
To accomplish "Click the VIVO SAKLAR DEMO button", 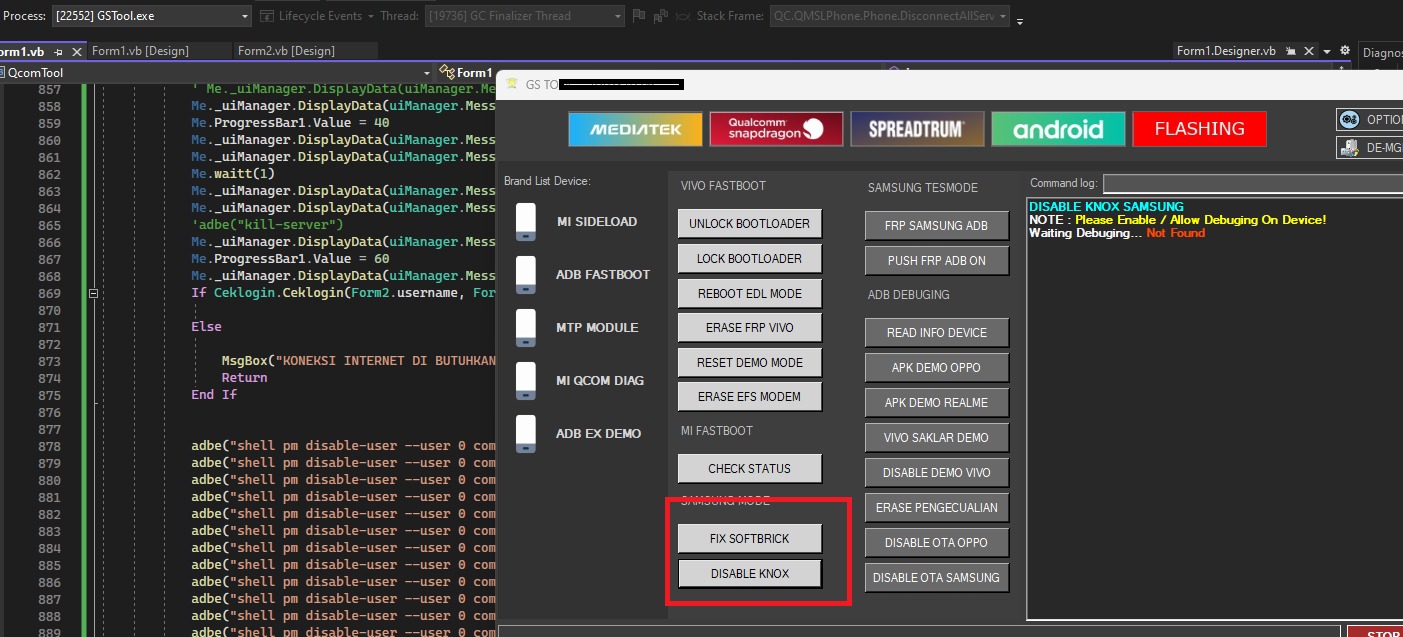I will pyautogui.click(x=937, y=437).
